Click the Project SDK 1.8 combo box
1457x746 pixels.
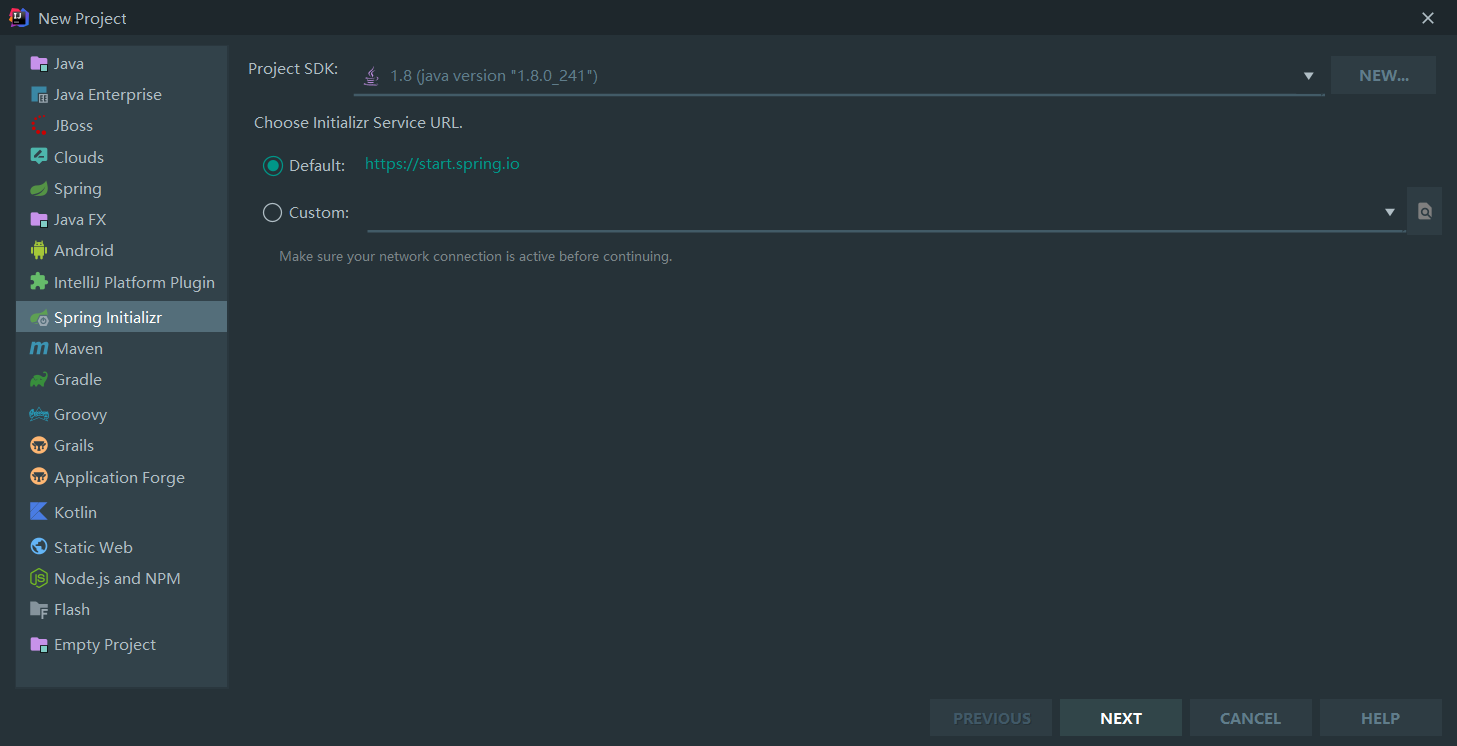839,76
